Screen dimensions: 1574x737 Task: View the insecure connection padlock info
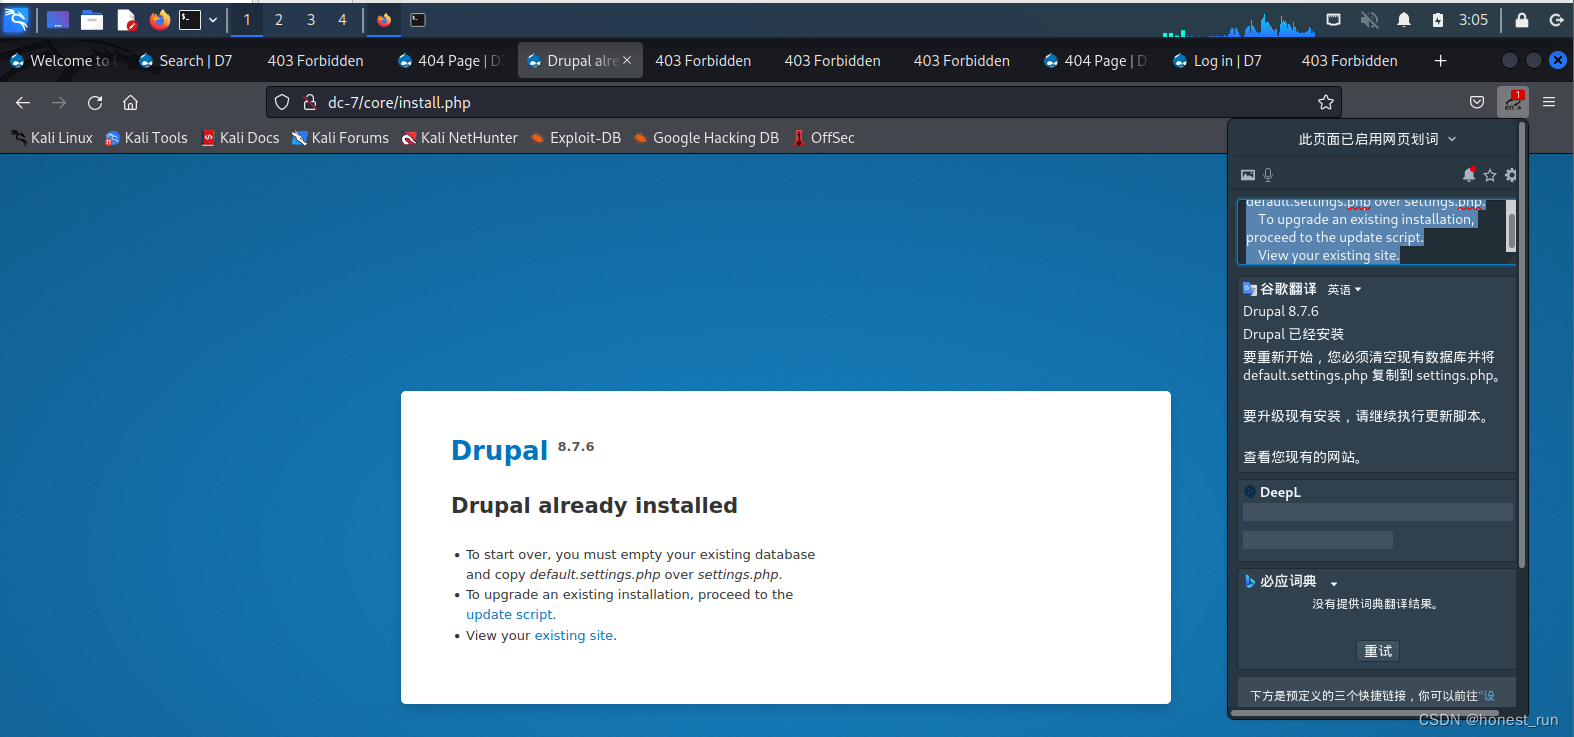[x=310, y=102]
